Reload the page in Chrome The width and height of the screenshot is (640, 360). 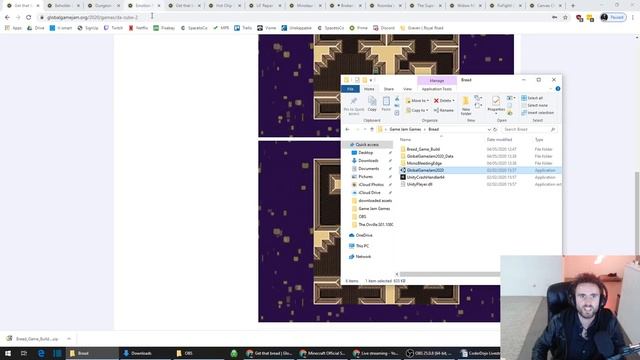tap(29, 18)
